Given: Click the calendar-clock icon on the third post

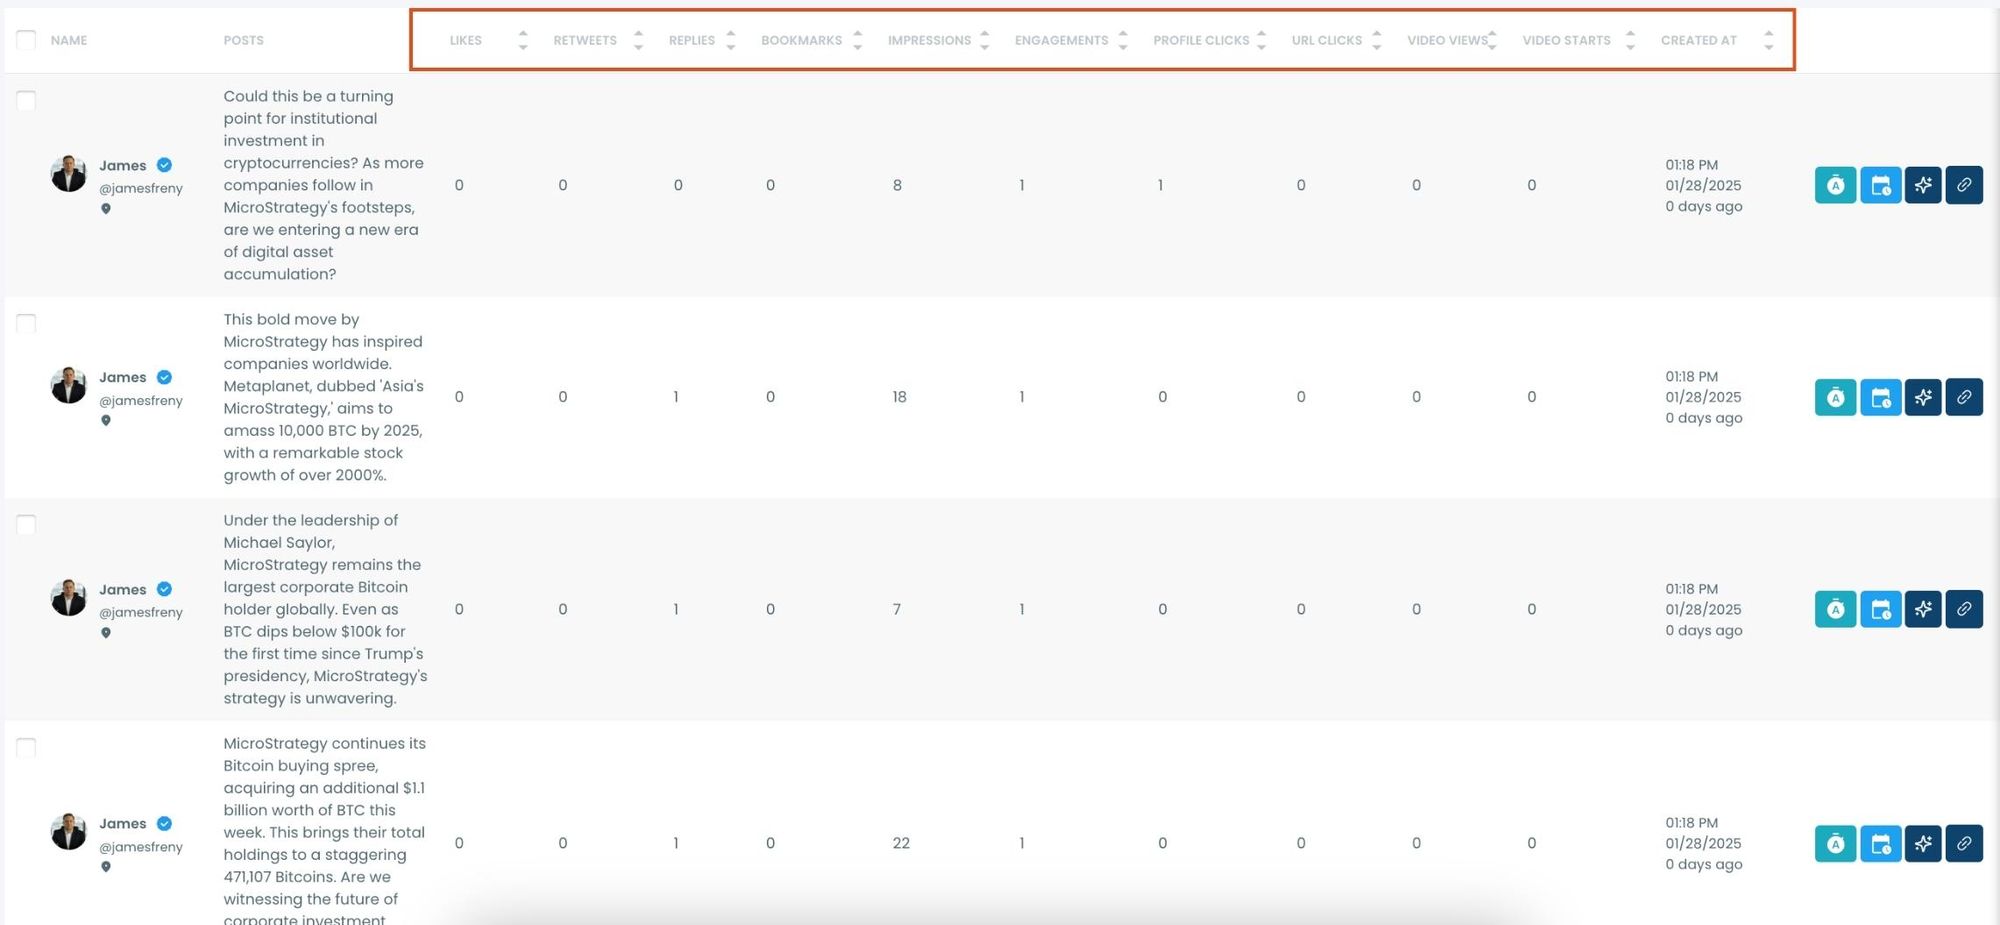Looking at the screenshot, I should point(1880,609).
